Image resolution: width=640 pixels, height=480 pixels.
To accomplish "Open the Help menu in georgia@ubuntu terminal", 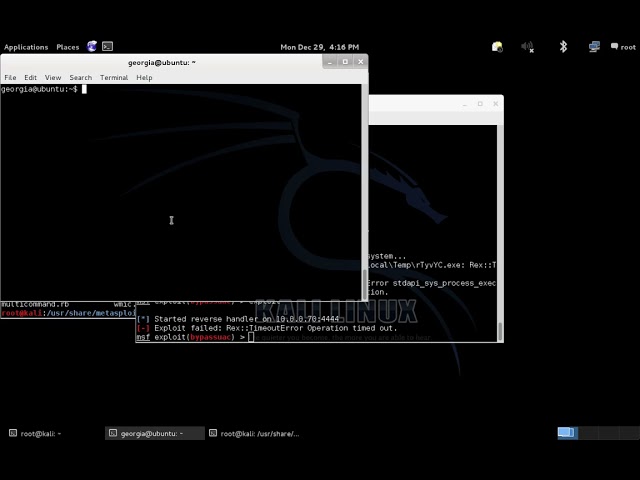I will [x=144, y=78].
